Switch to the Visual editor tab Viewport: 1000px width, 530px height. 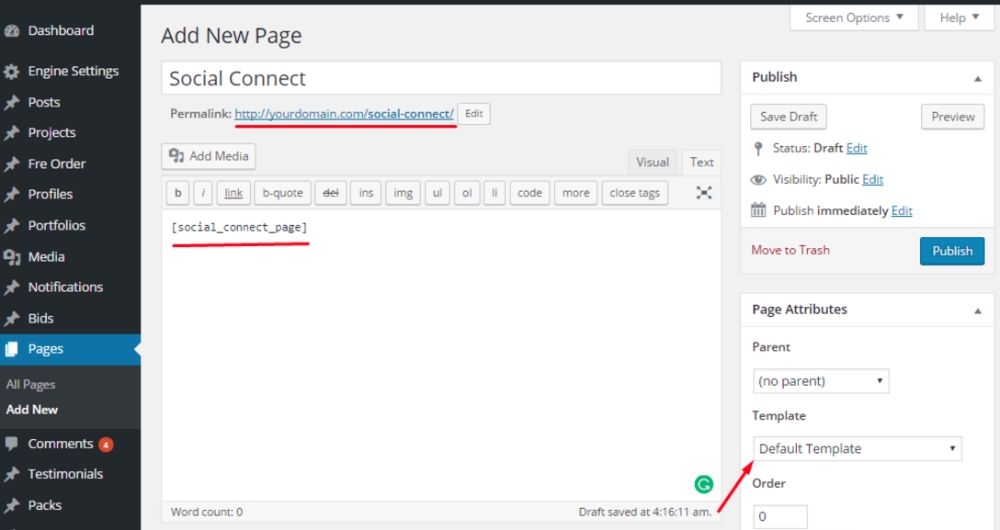coord(652,162)
